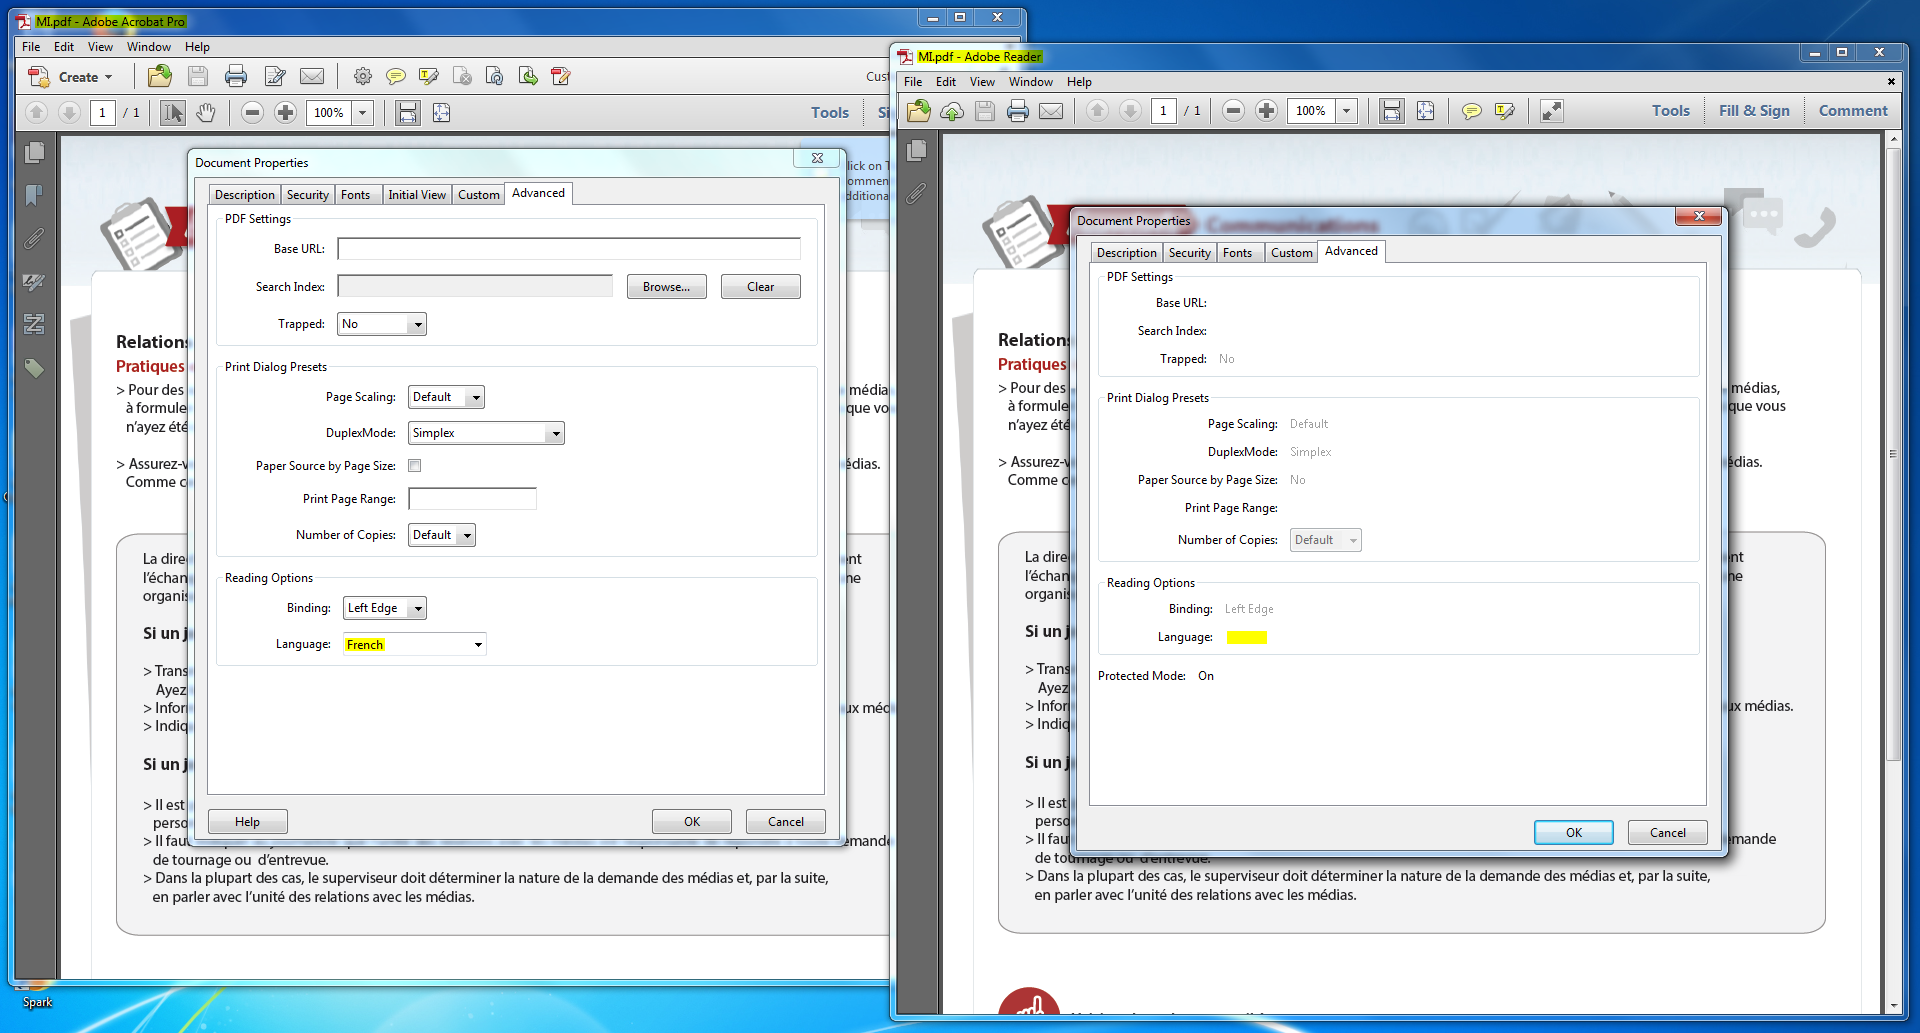The height and width of the screenshot is (1033, 1920).
Task: Open the Bookmarks panel
Action: [35, 195]
